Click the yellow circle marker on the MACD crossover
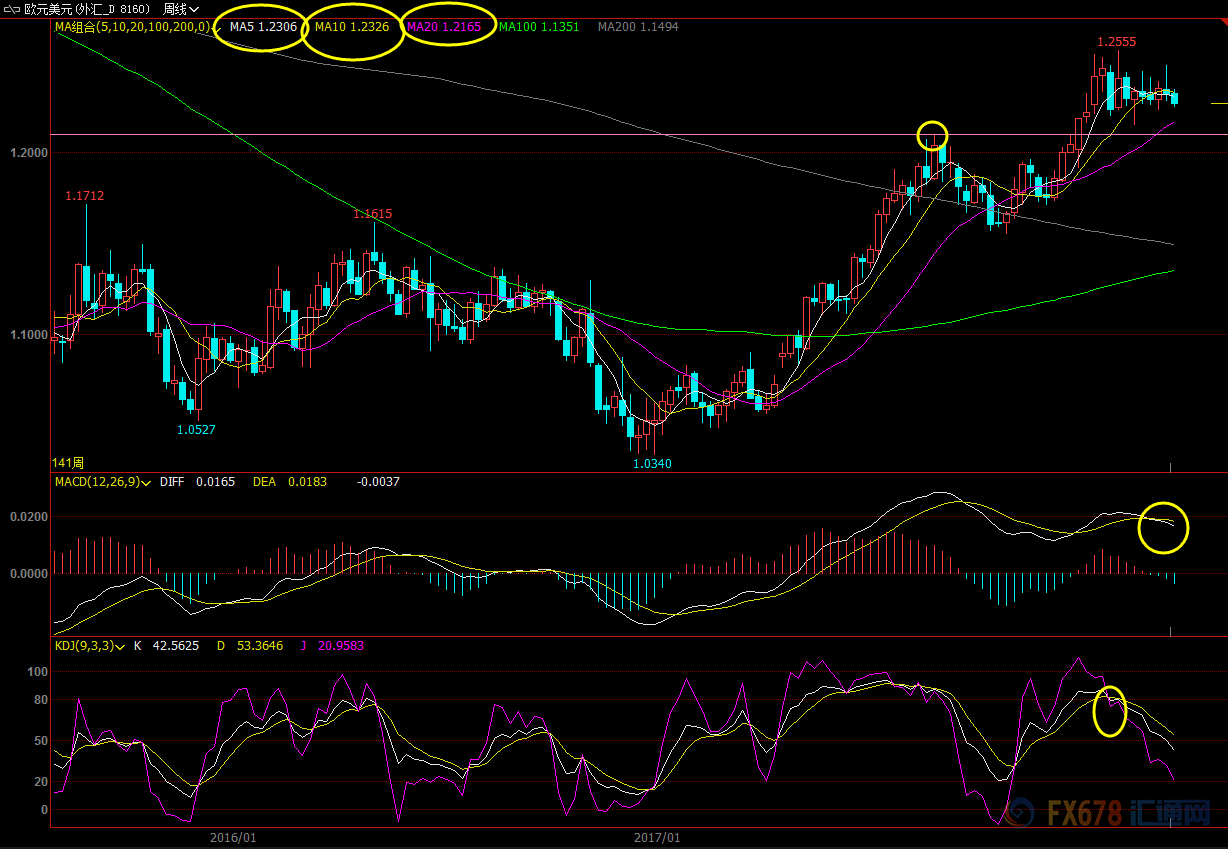Image resolution: width=1228 pixels, height=849 pixels. [x=1163, y=527]
